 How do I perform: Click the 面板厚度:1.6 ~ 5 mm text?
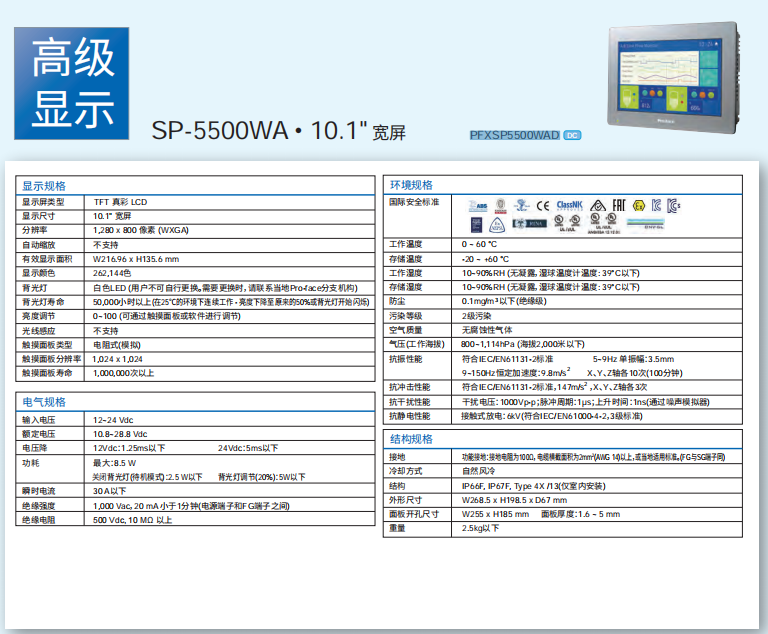coord(580,514)
